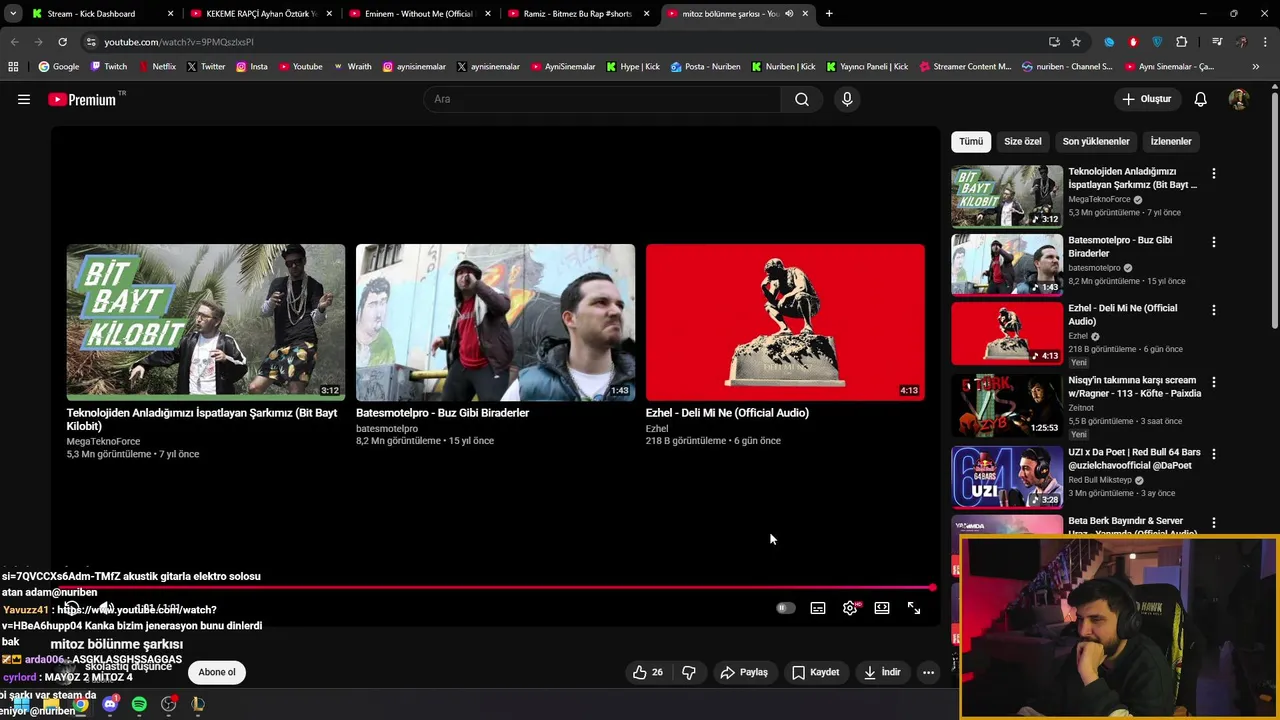Viewport: 1280px width, 720px height.
Task: Click the Kaydet save button
Action: tap(816, 672)
